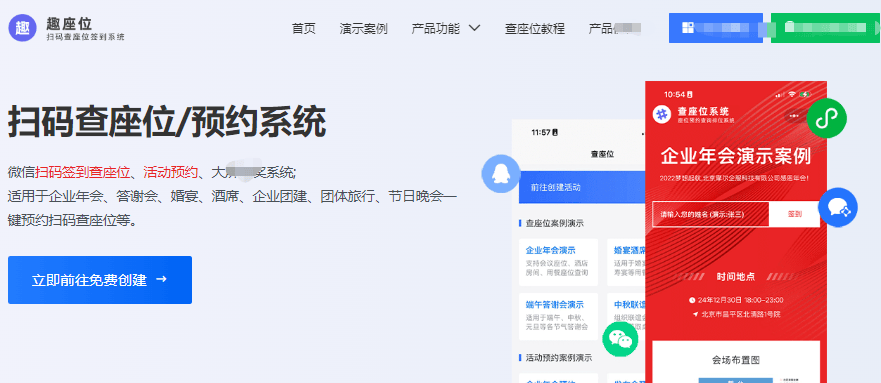881x383 pixels.
Task: Click the blue QQ penguin icon
Action: [501, 174]
